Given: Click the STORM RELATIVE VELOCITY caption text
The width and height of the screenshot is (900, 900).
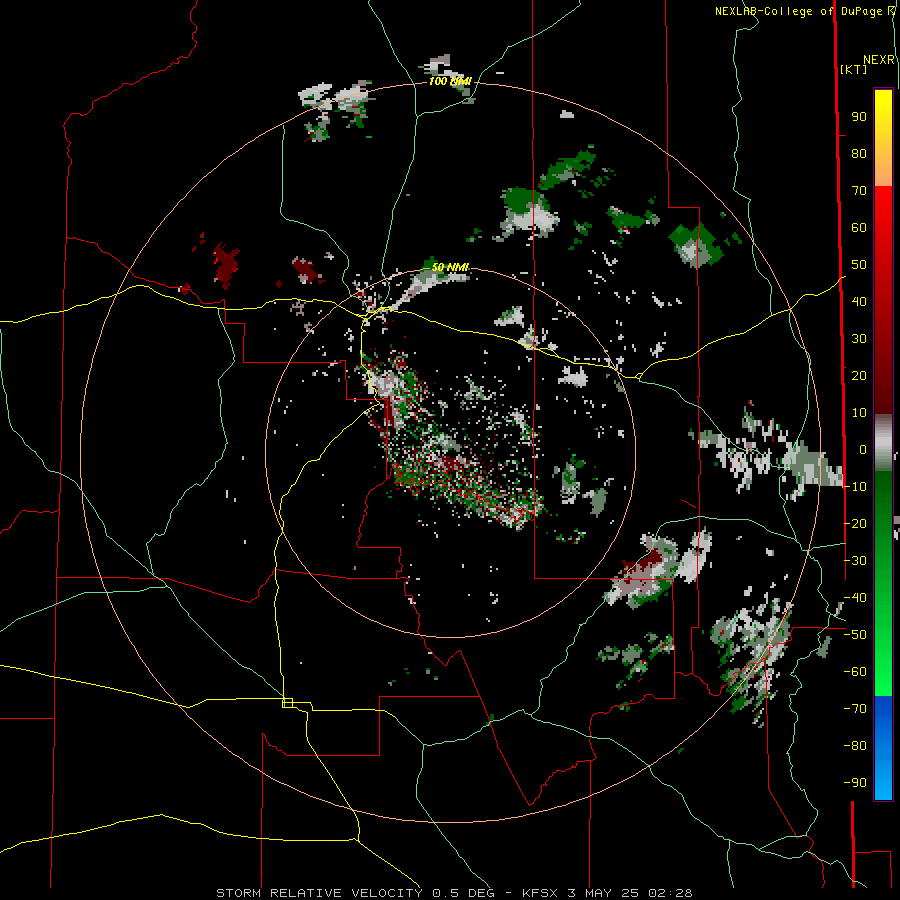Looking at the screenshot, I should click(319, 893).
